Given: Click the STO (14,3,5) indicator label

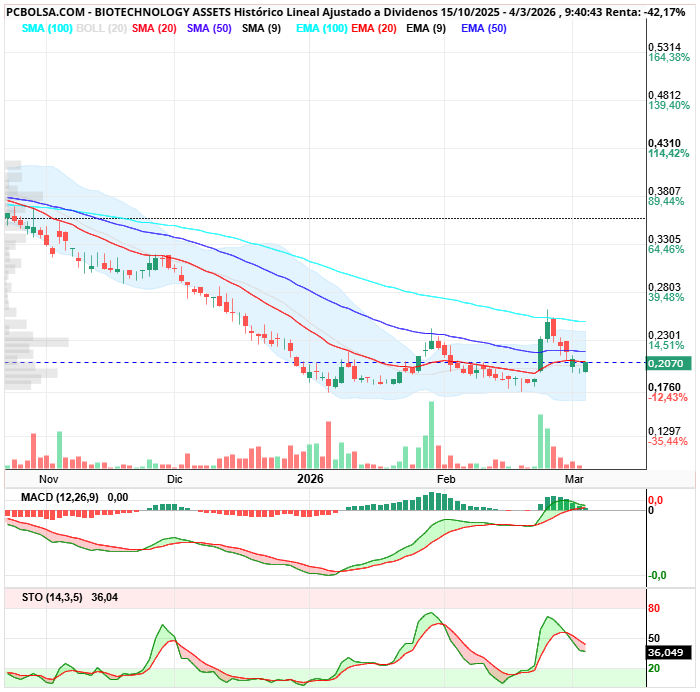Looking at the screenshot, I should [x=52, y=597].
